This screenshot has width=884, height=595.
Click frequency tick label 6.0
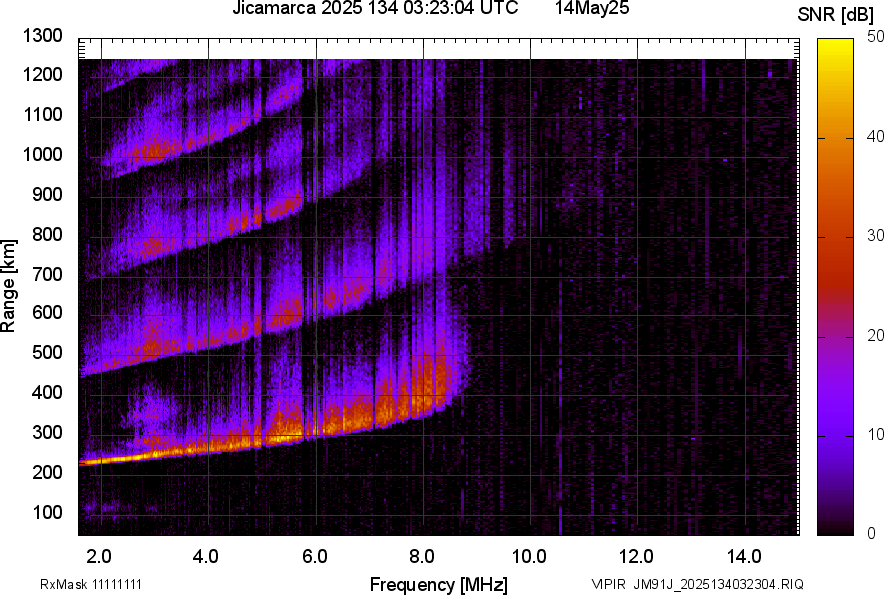point(315,557)
